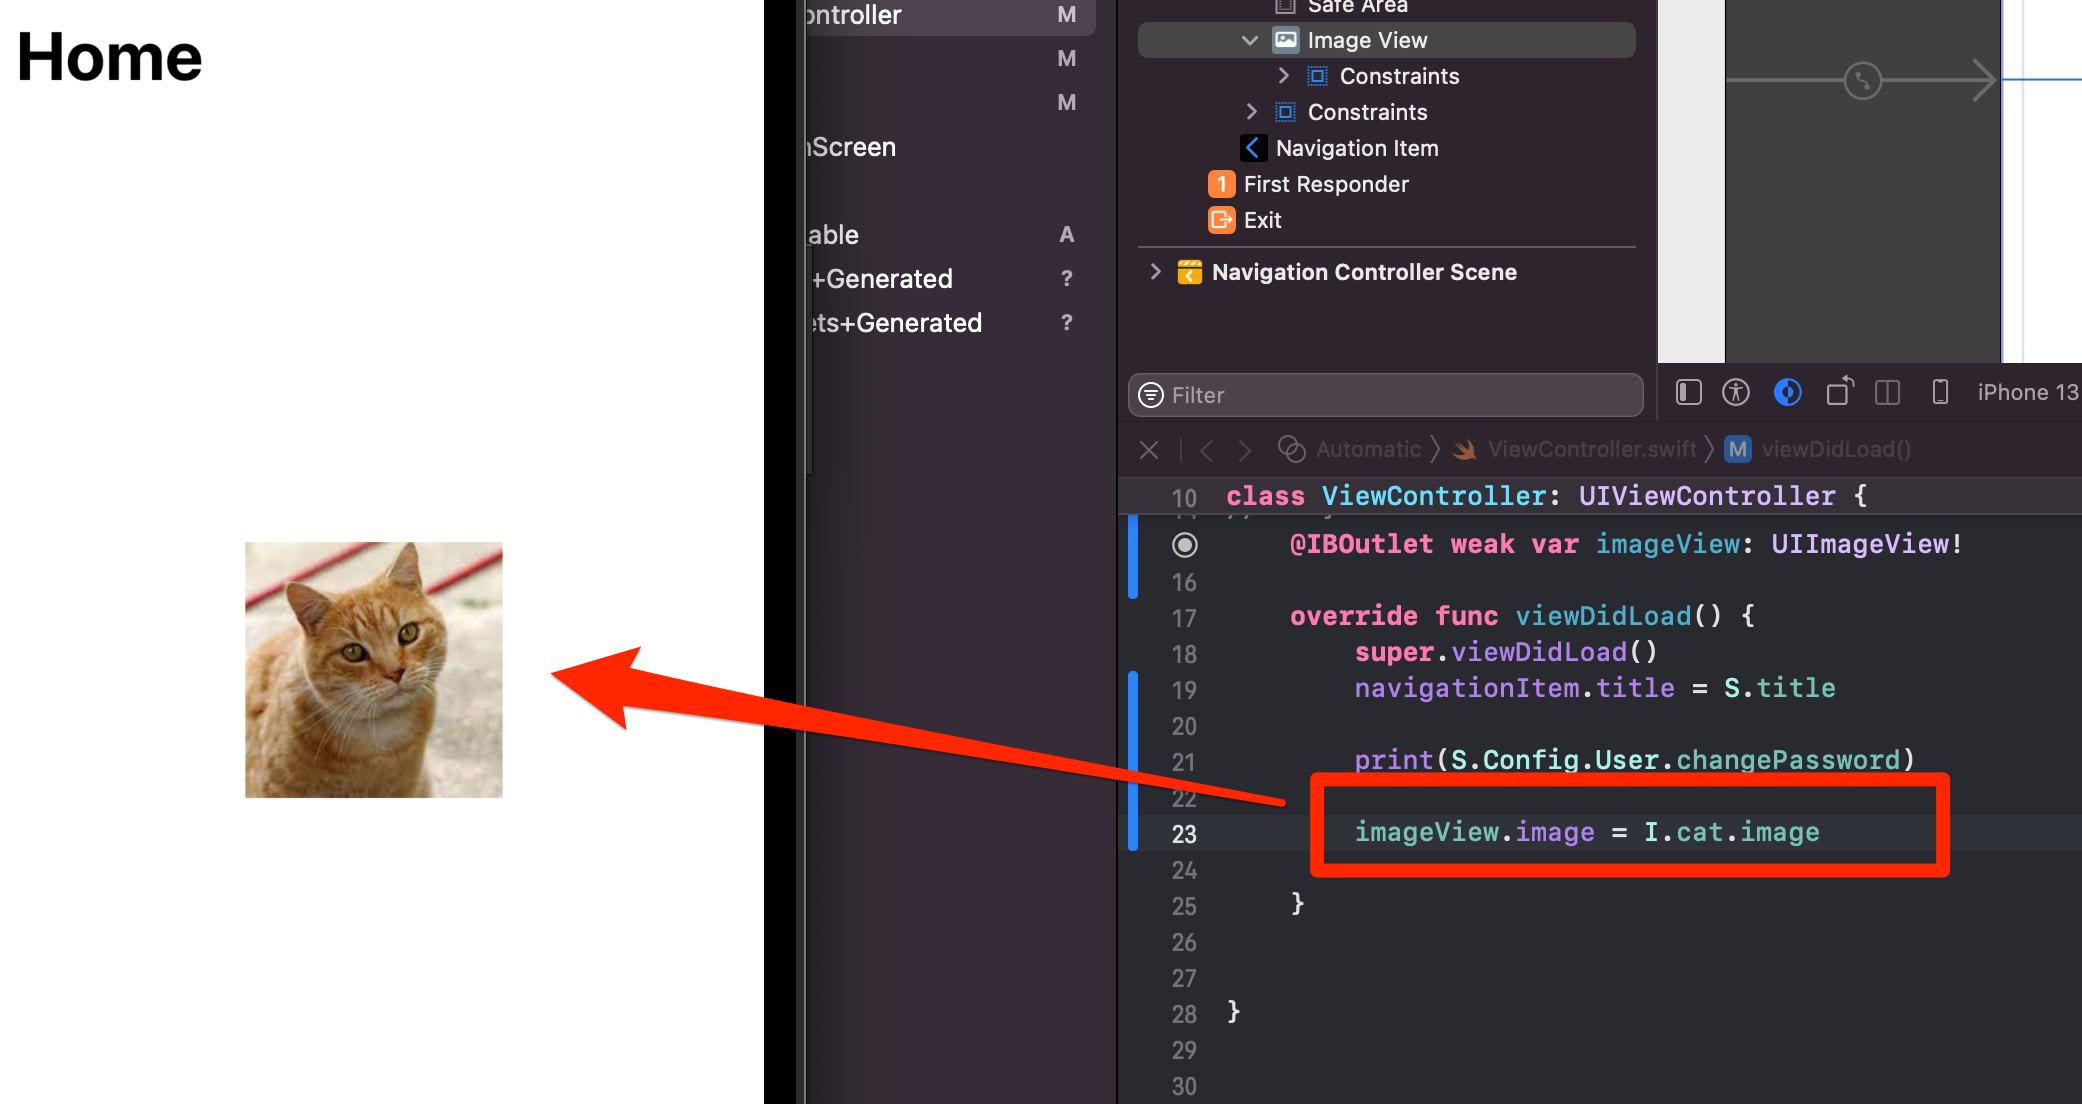Click the outline Filter field
The image size is (2082, 1104).
1386,395
